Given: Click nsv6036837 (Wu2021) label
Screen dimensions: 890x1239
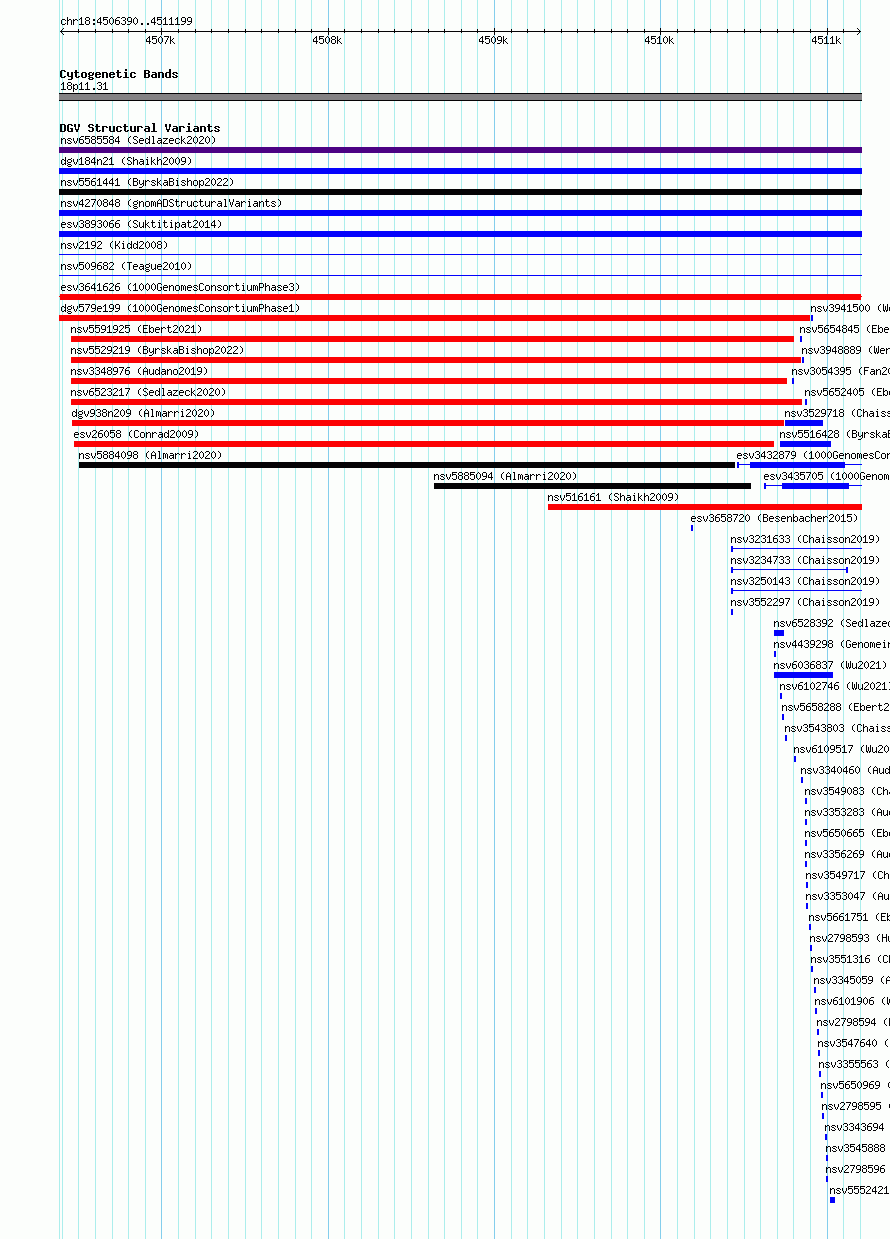Looking at the screenshot, I should 829,665.
